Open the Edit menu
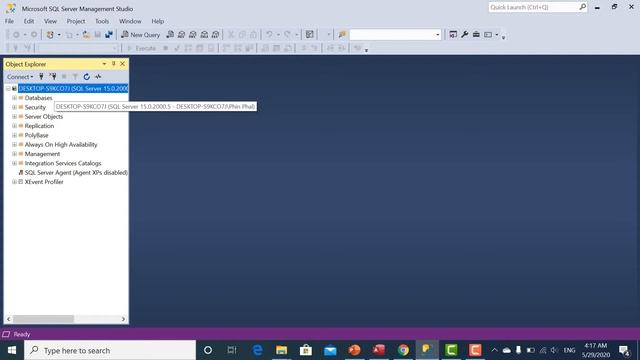The width and height of the screenshot is (640, 360). (29, 21)
